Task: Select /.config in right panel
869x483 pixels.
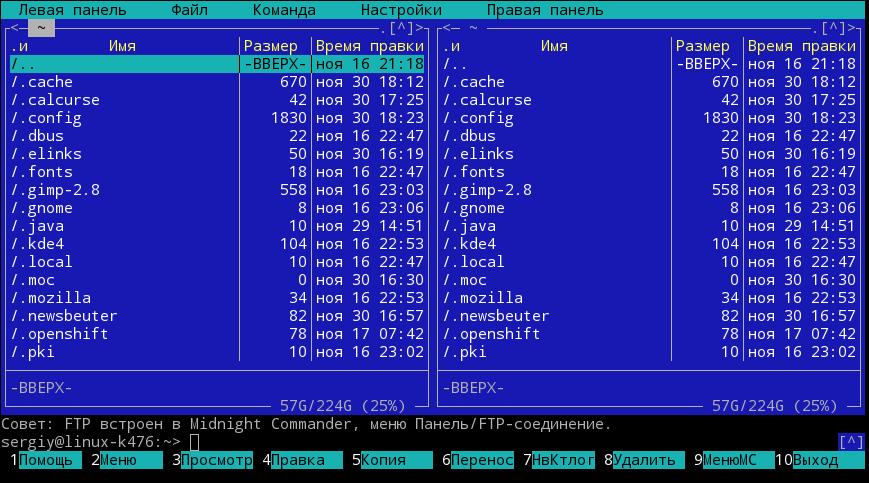Action: click(650, 118)
